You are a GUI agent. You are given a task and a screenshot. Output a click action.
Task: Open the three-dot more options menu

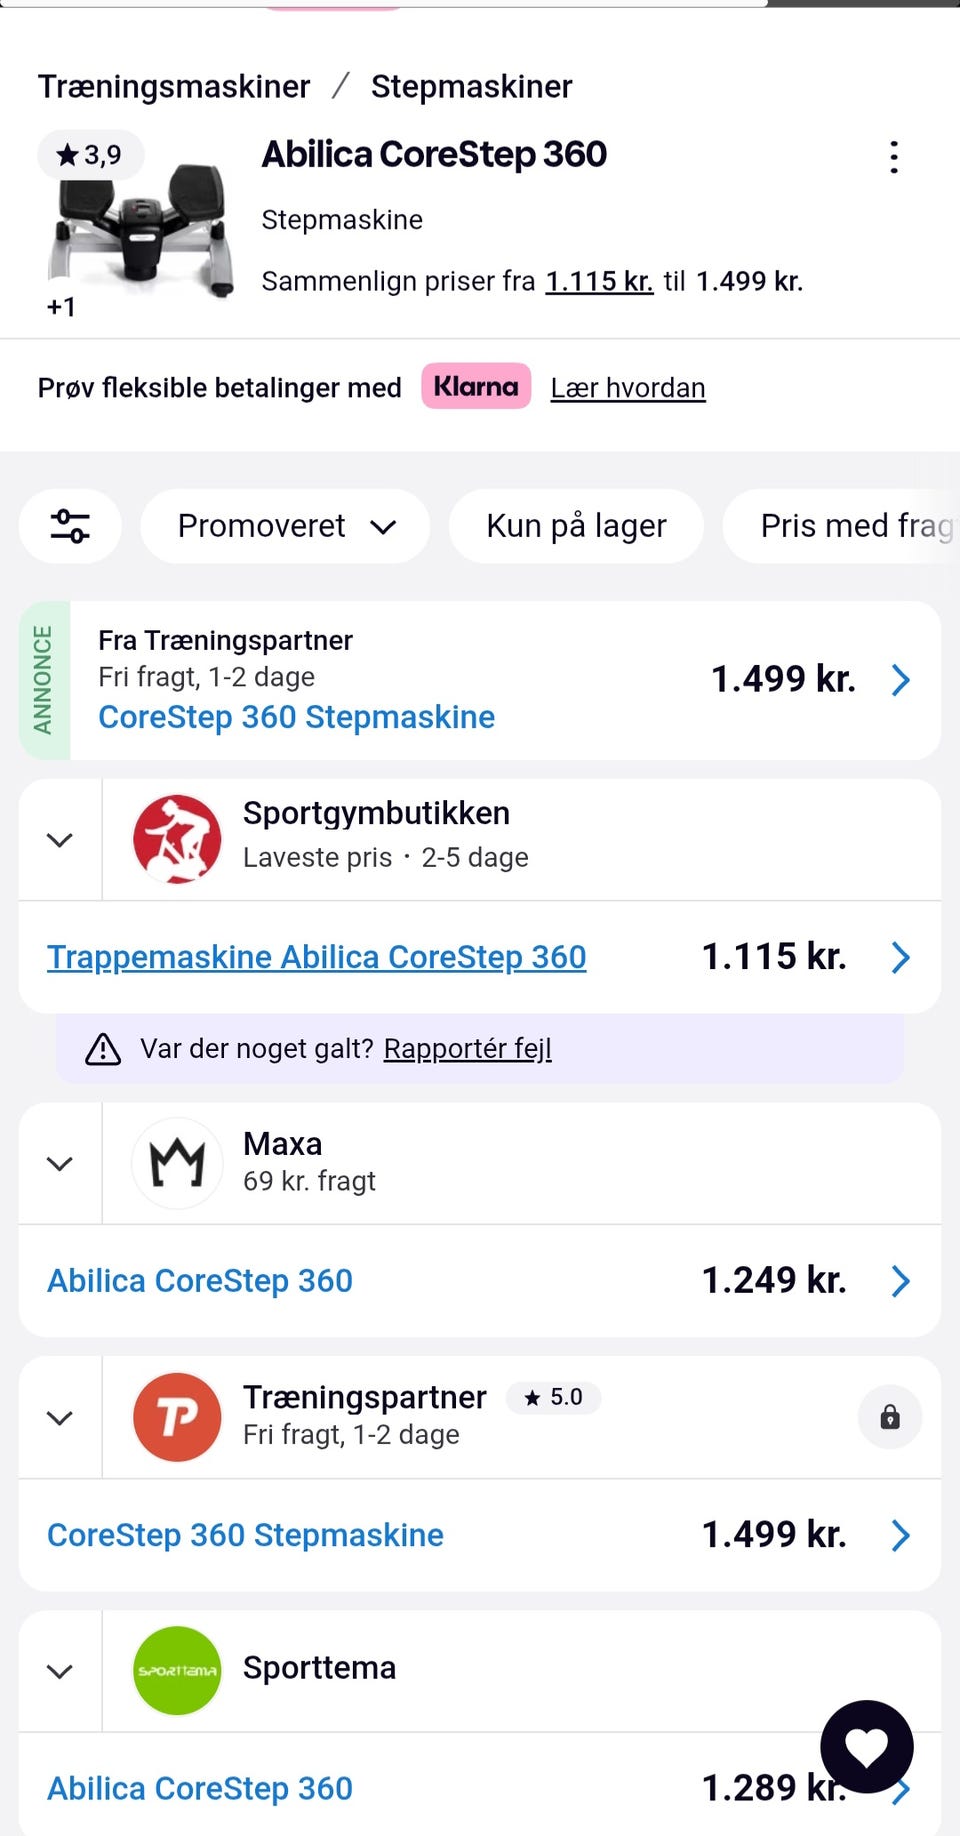(x=894, y=157)
